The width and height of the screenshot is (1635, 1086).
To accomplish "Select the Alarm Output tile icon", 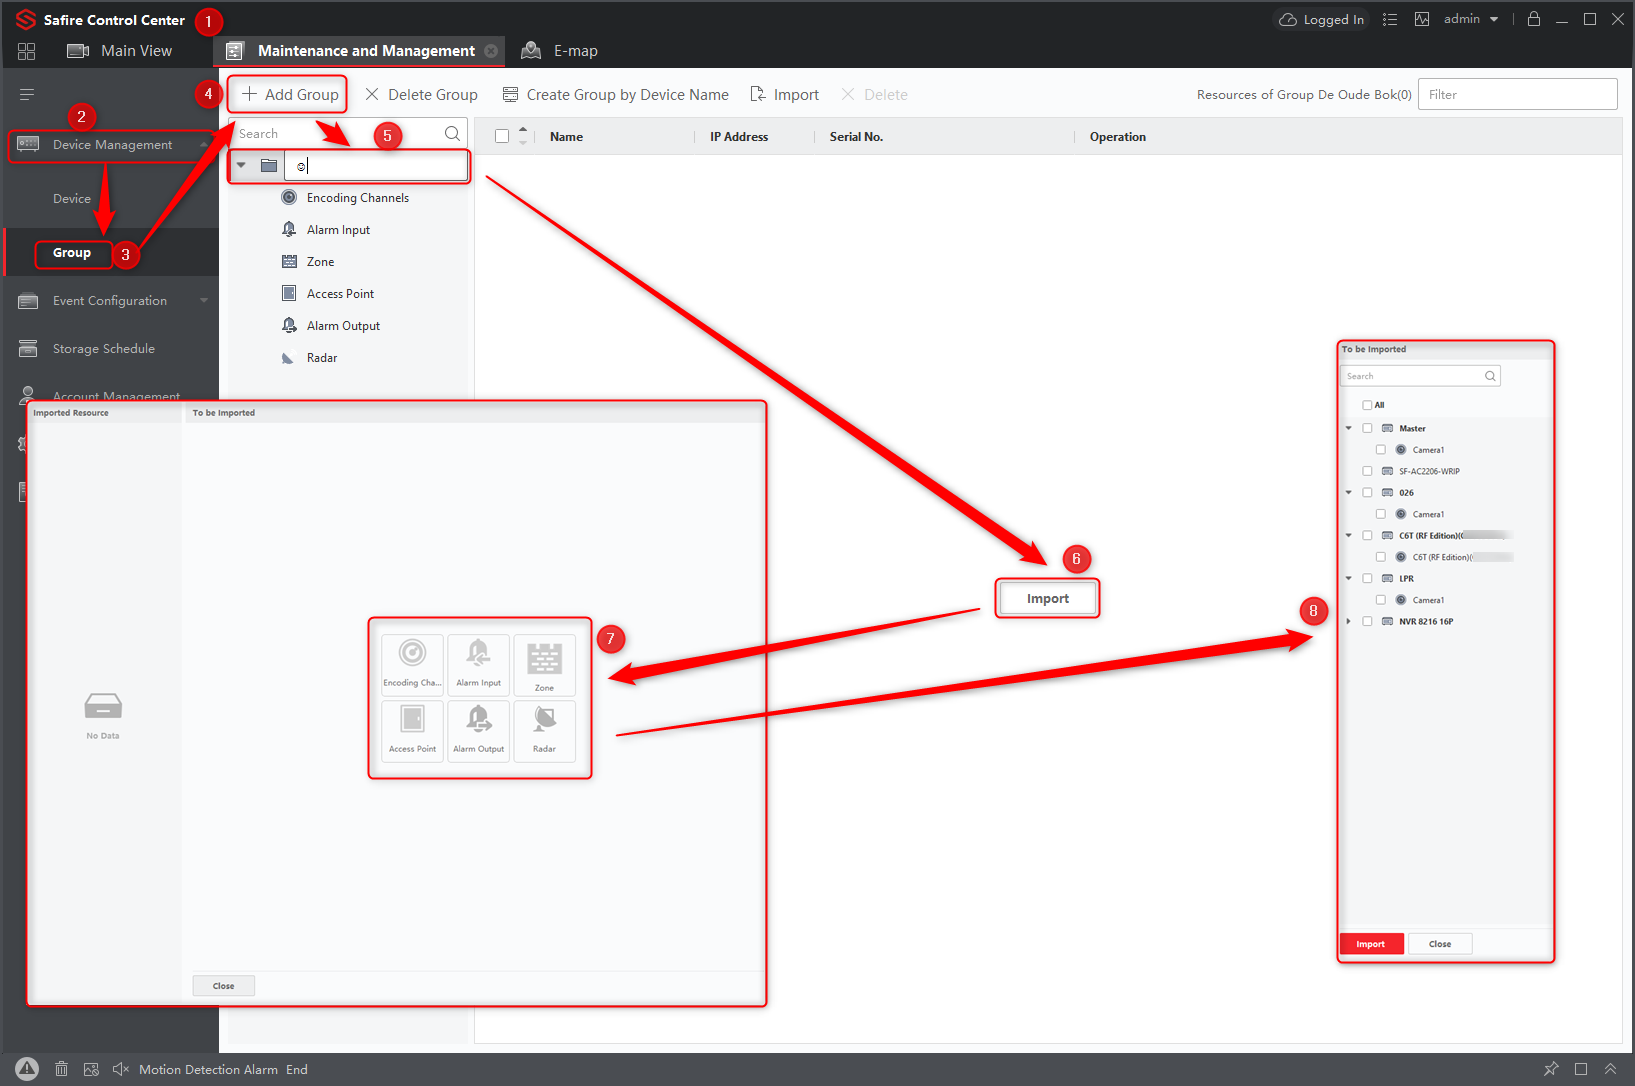I will [478, 730].
